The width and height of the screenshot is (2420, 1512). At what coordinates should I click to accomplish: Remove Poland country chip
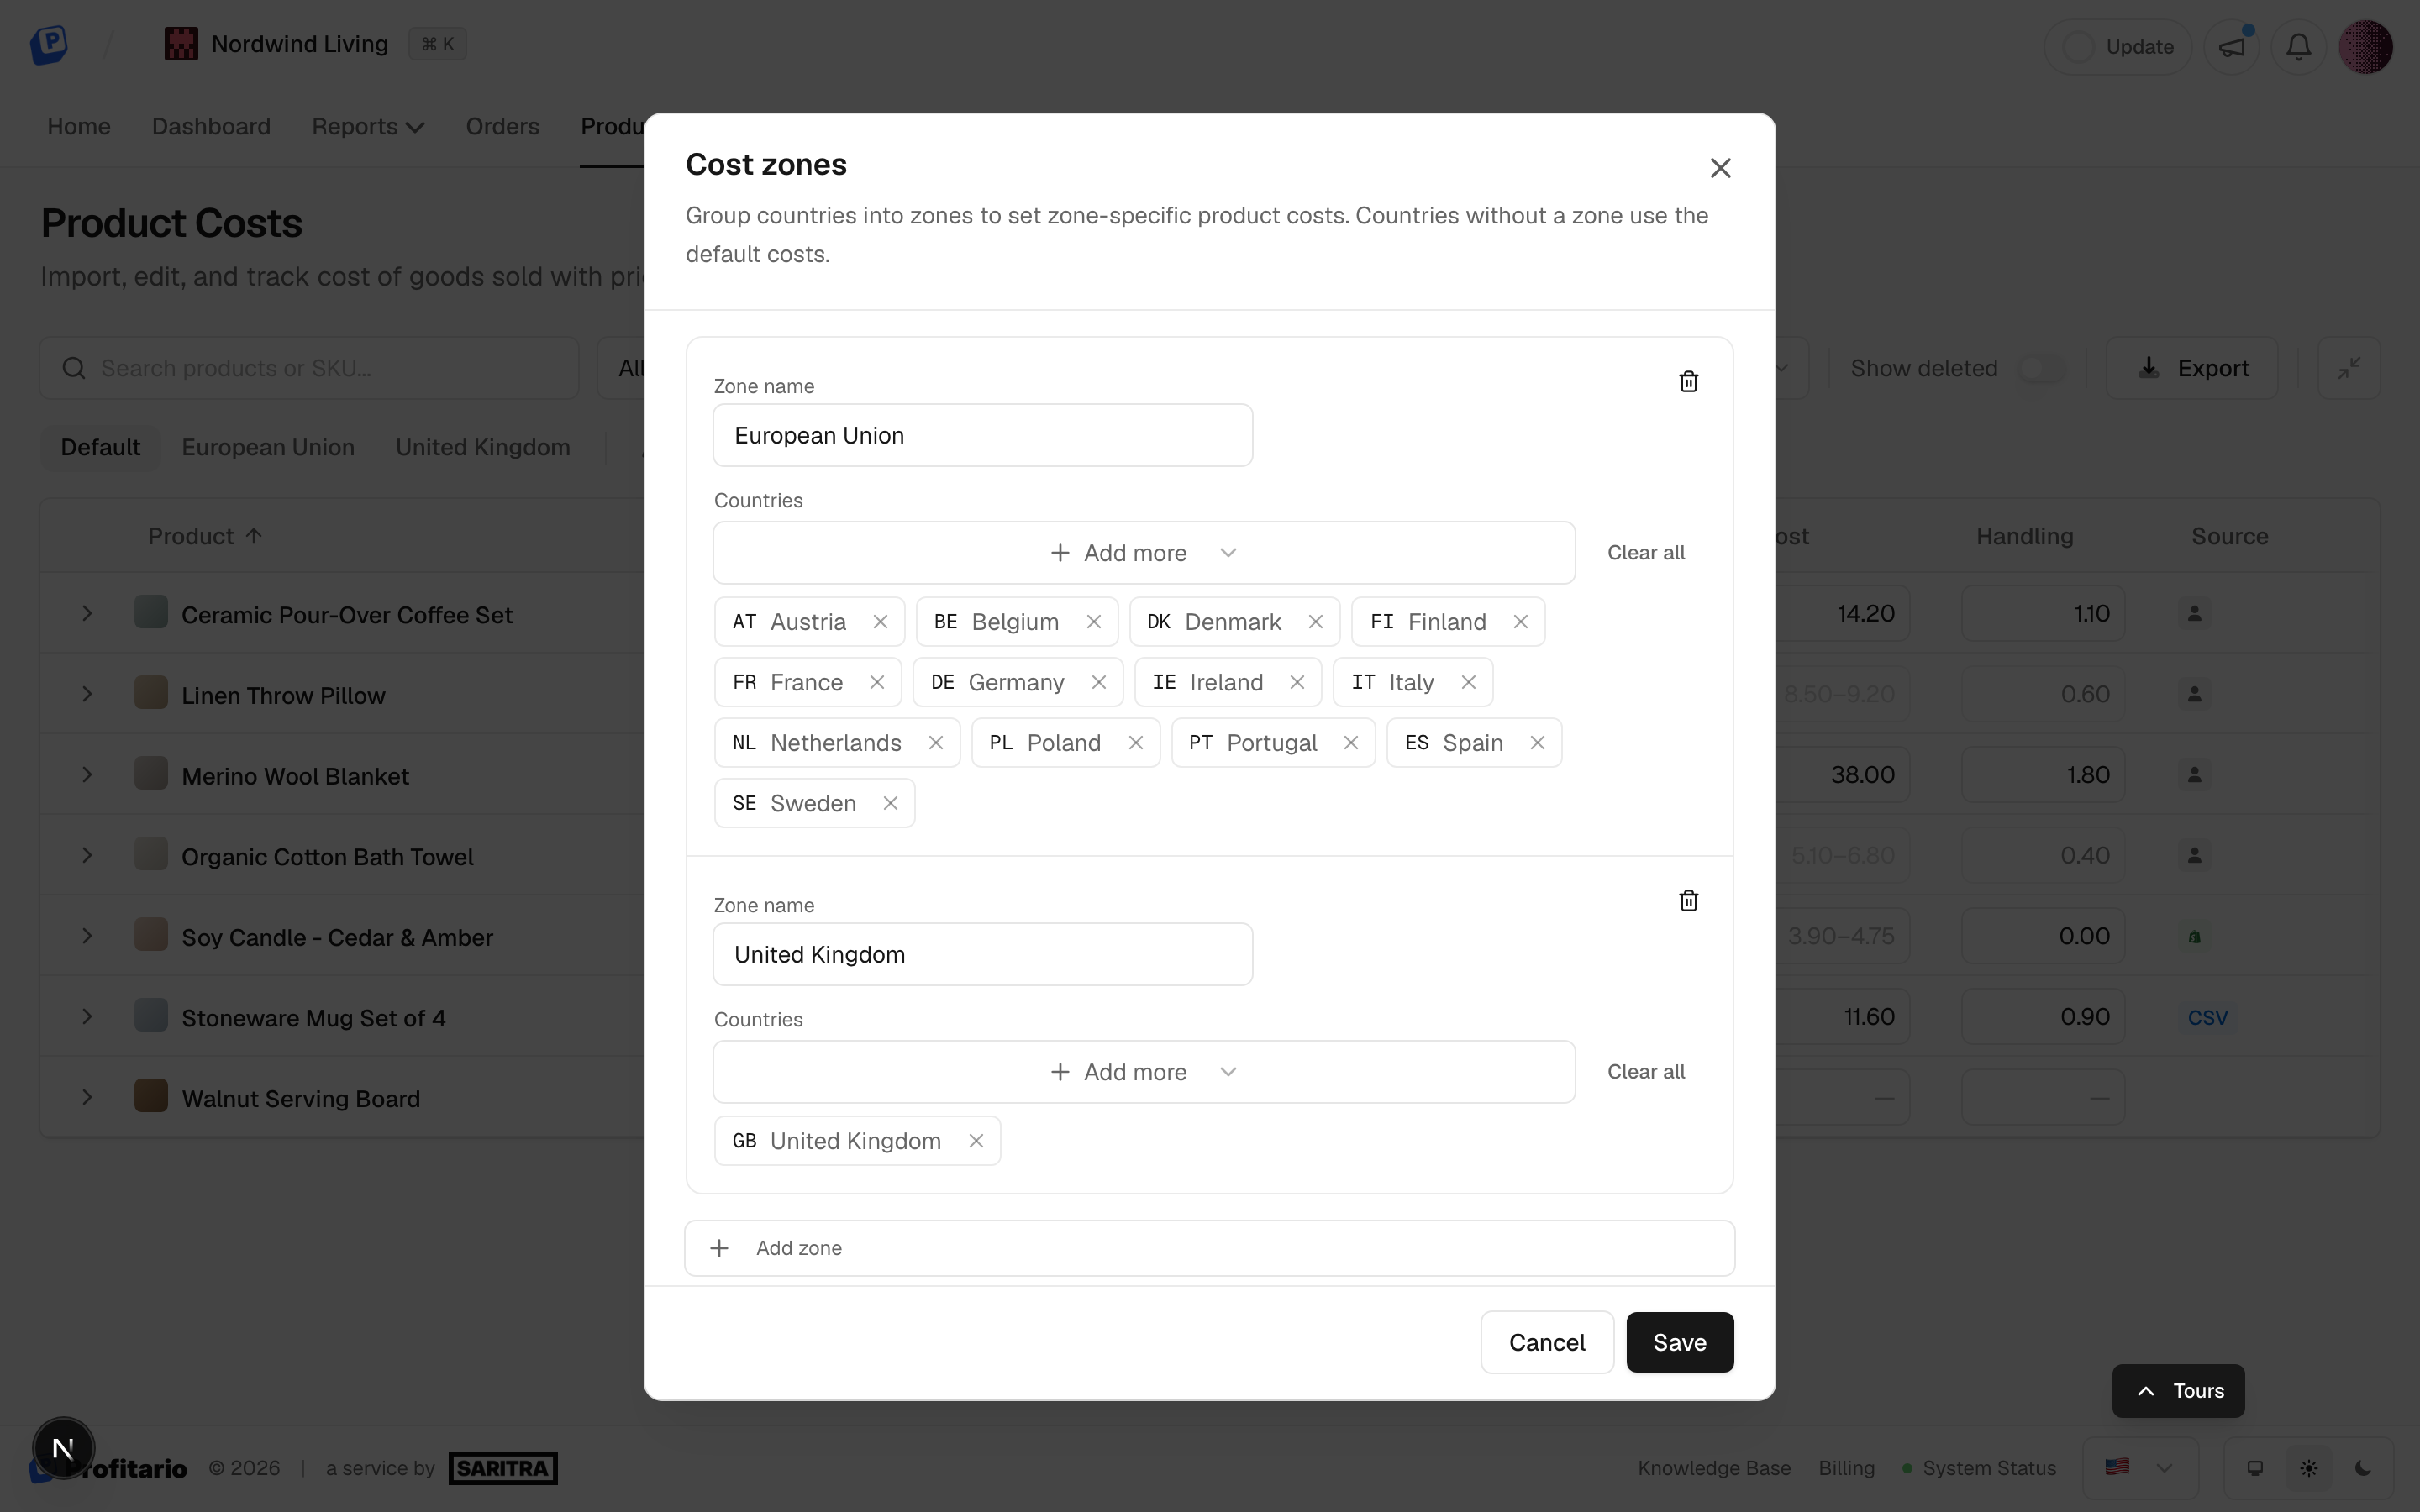(1135, 743)
